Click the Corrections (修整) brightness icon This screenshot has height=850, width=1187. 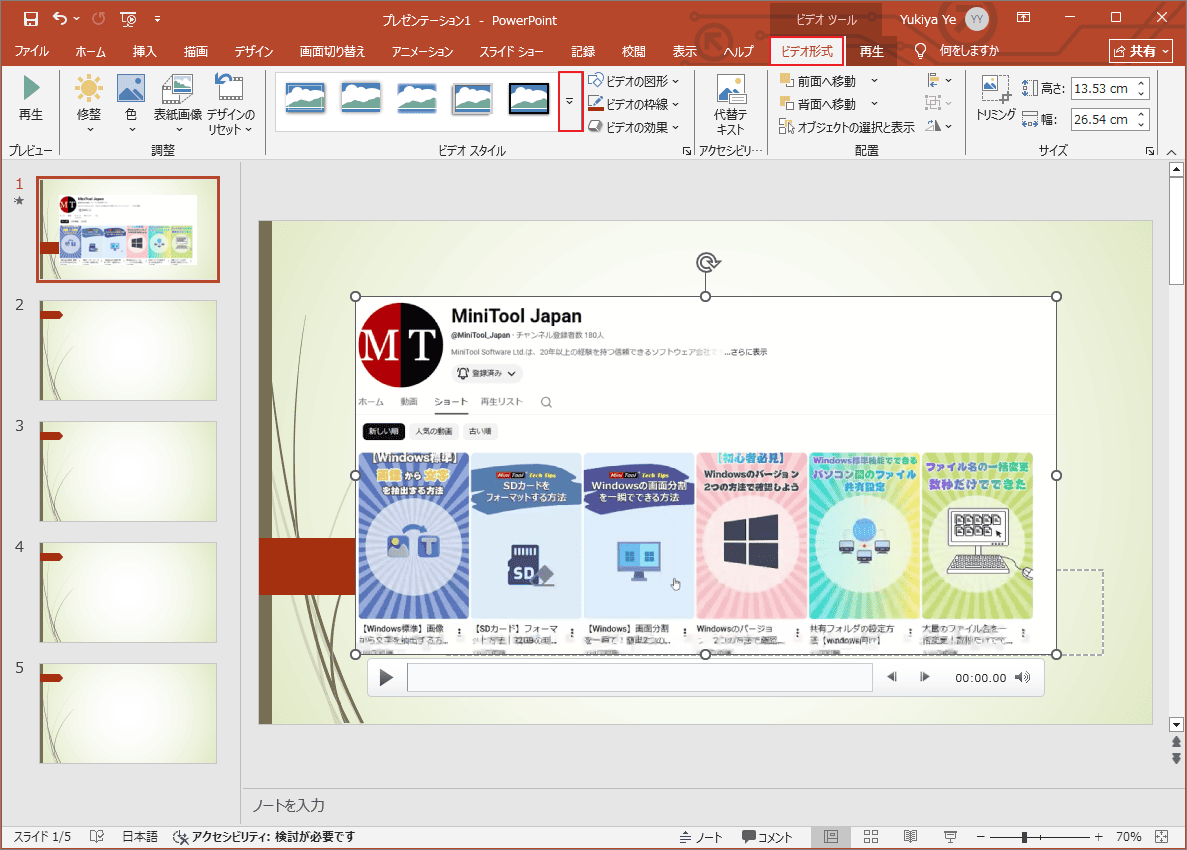89,90
